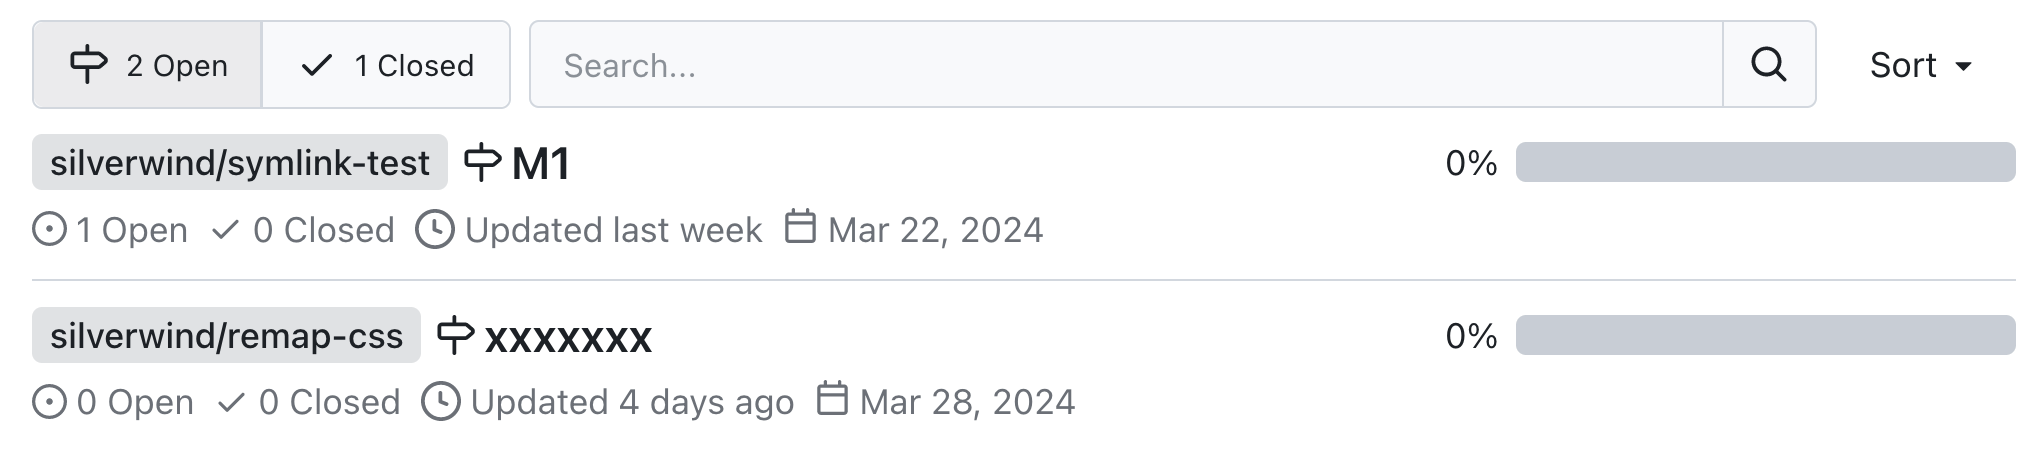2044x458 pixels.
Task: Focus the Search... input field
Action: coord(1126,65)
